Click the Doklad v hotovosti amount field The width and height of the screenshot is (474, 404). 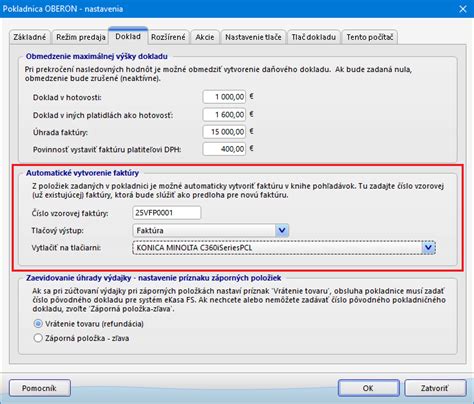[224, 97]
